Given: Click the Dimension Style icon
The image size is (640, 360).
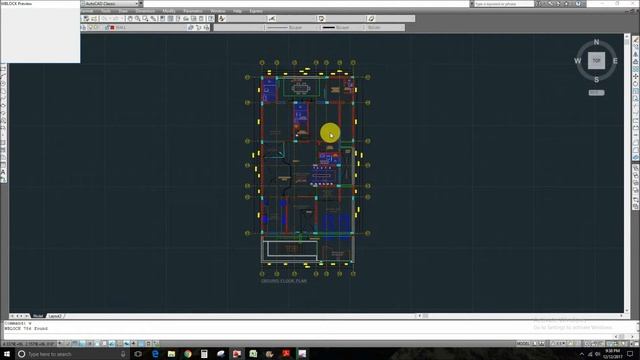Looking at the screenshot, I should click(x=272, y=19).
